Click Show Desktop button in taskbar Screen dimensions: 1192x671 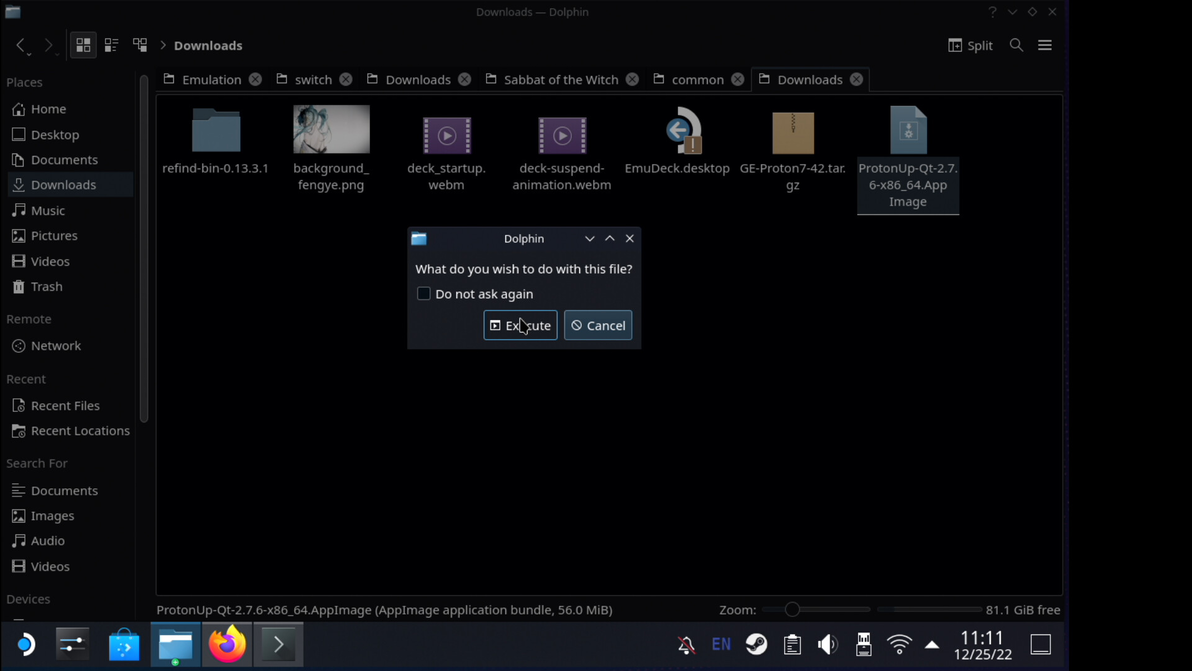[x=1041, y=644]
